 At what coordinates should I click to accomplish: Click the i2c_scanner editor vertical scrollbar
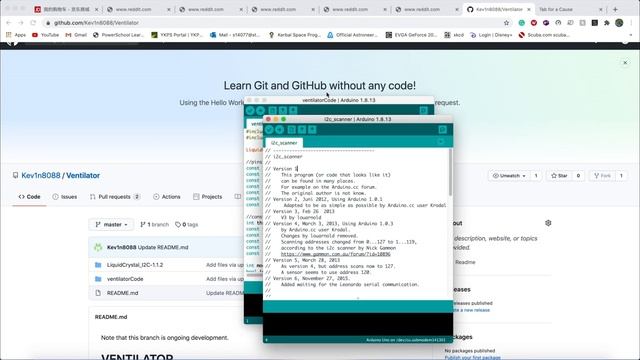click(450, 171)
